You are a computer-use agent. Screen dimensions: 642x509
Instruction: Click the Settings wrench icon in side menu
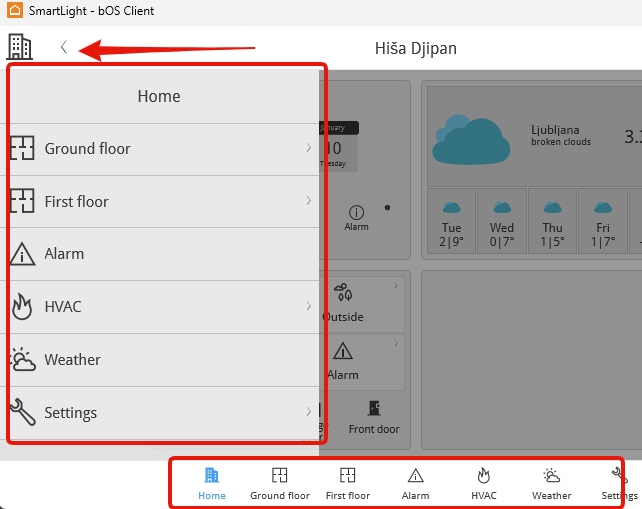click(x=23, y=412)
